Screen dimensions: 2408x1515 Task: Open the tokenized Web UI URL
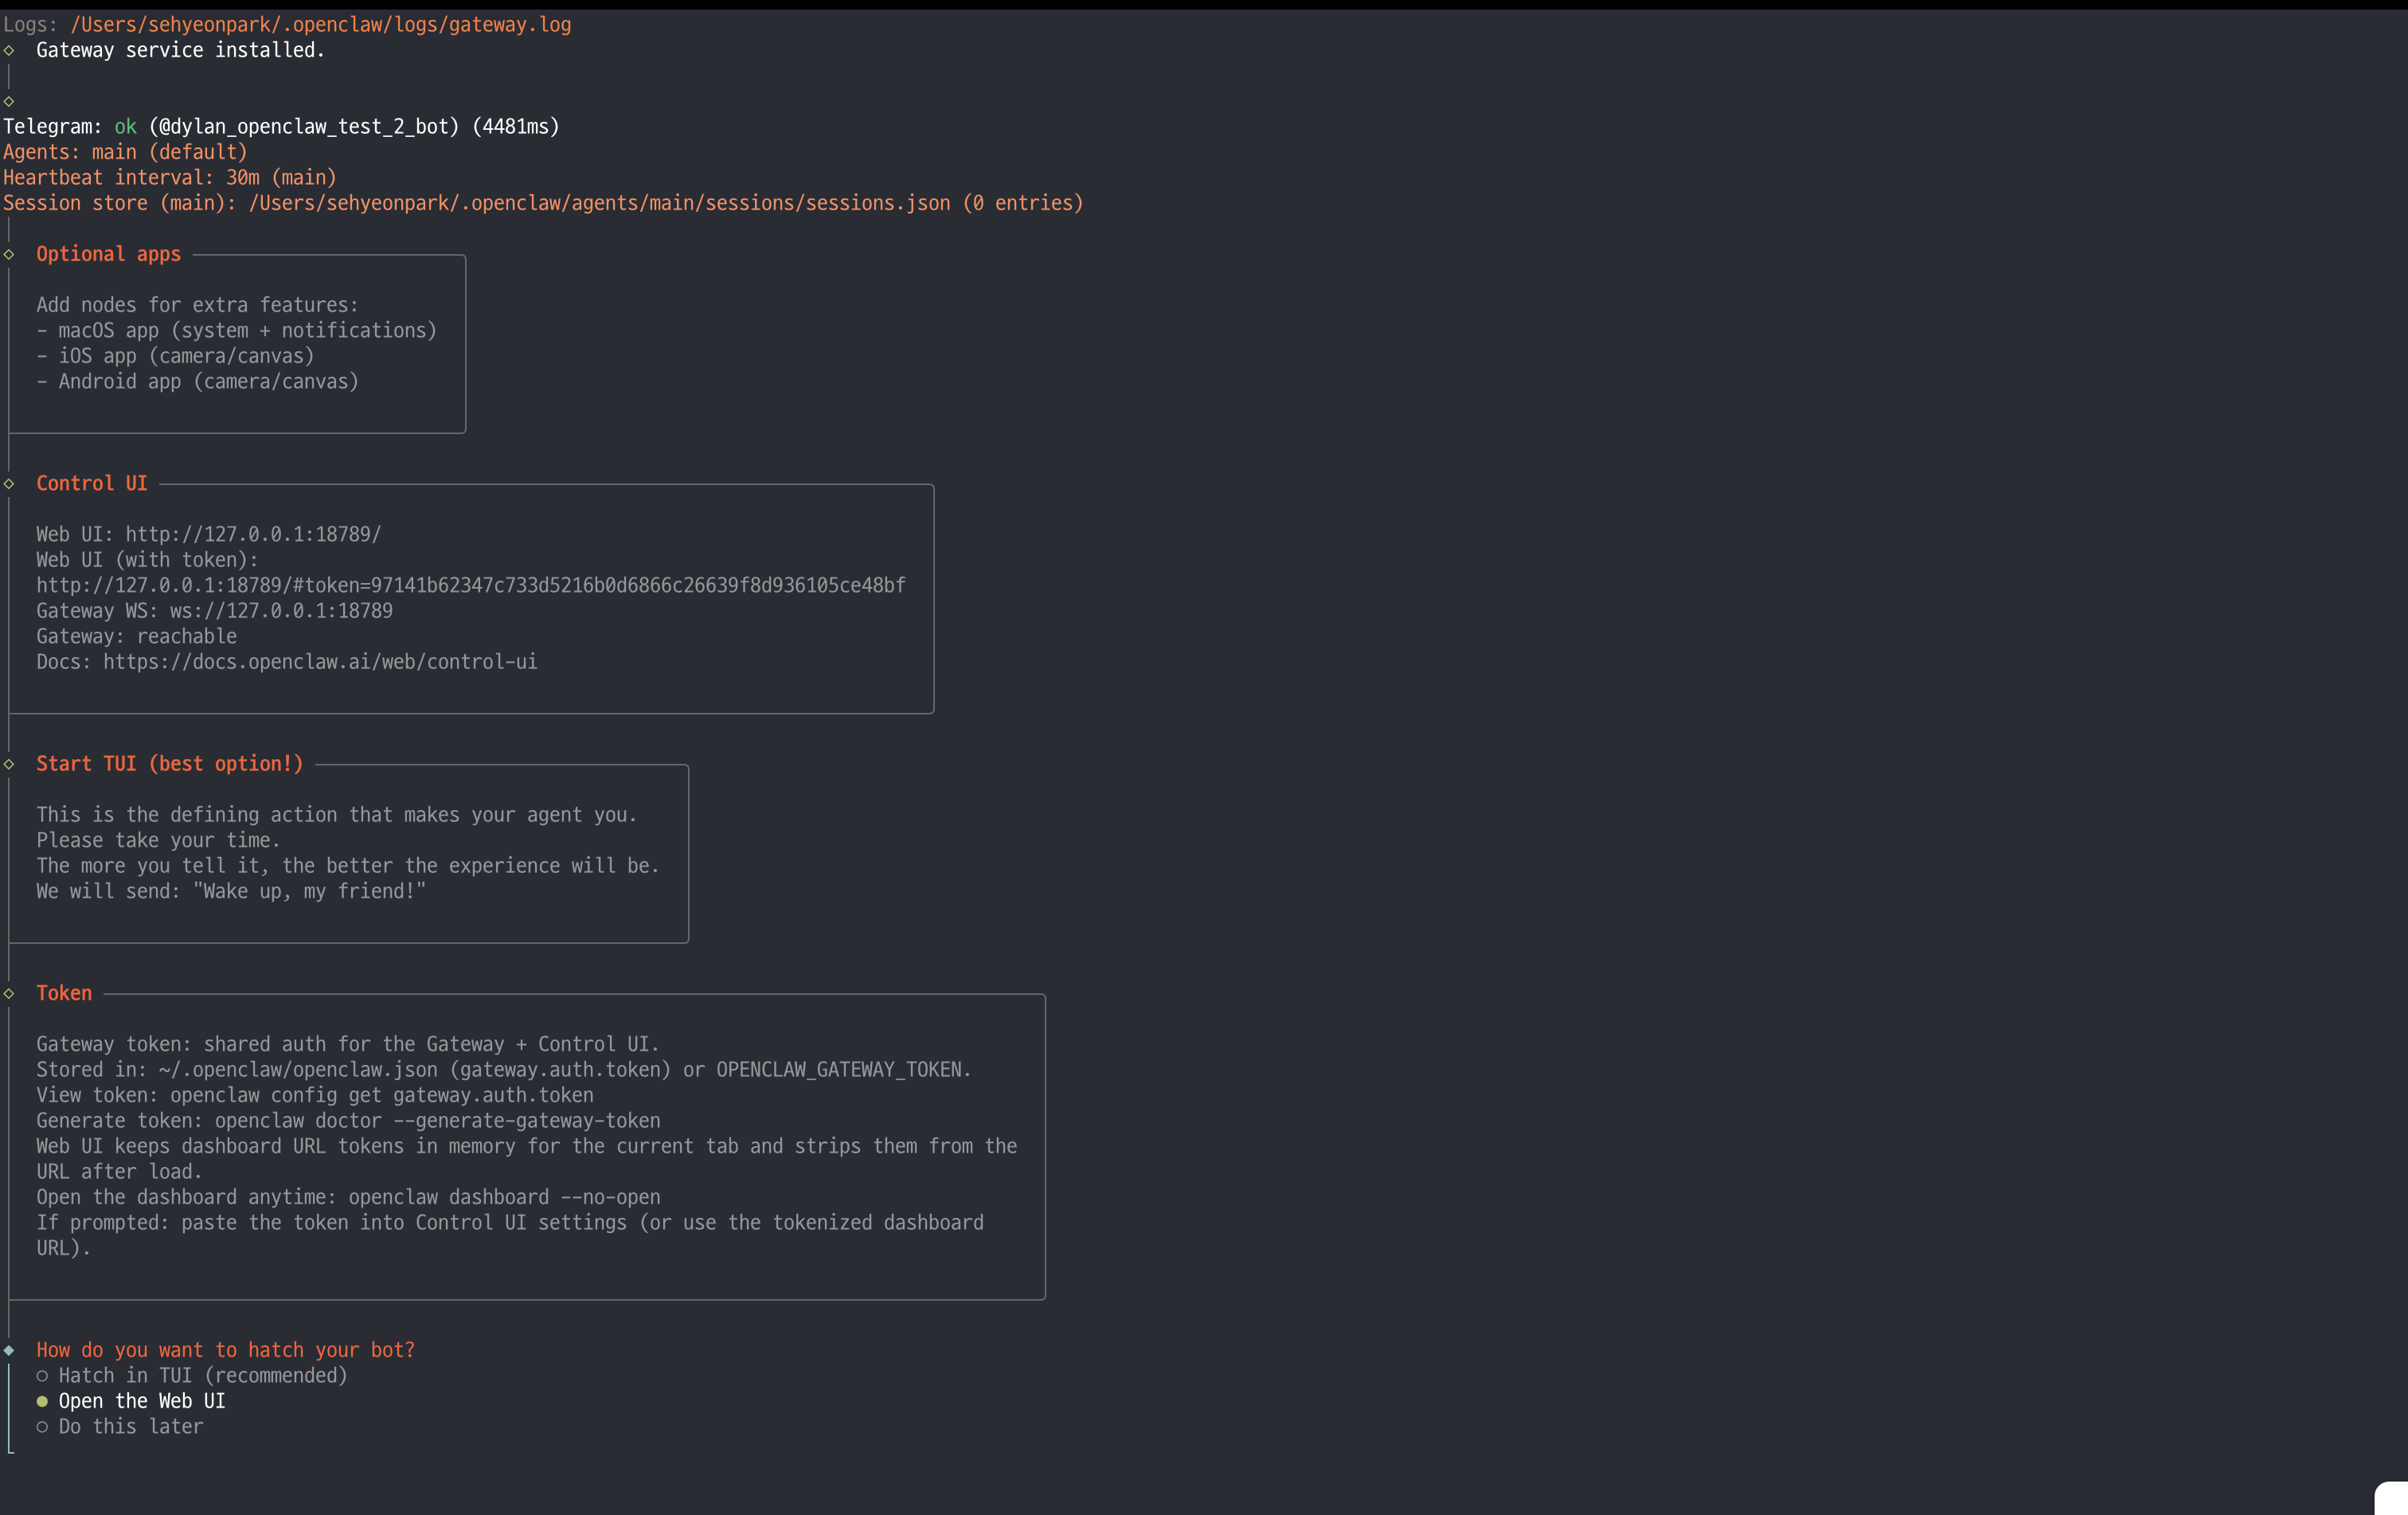(470, 586)
